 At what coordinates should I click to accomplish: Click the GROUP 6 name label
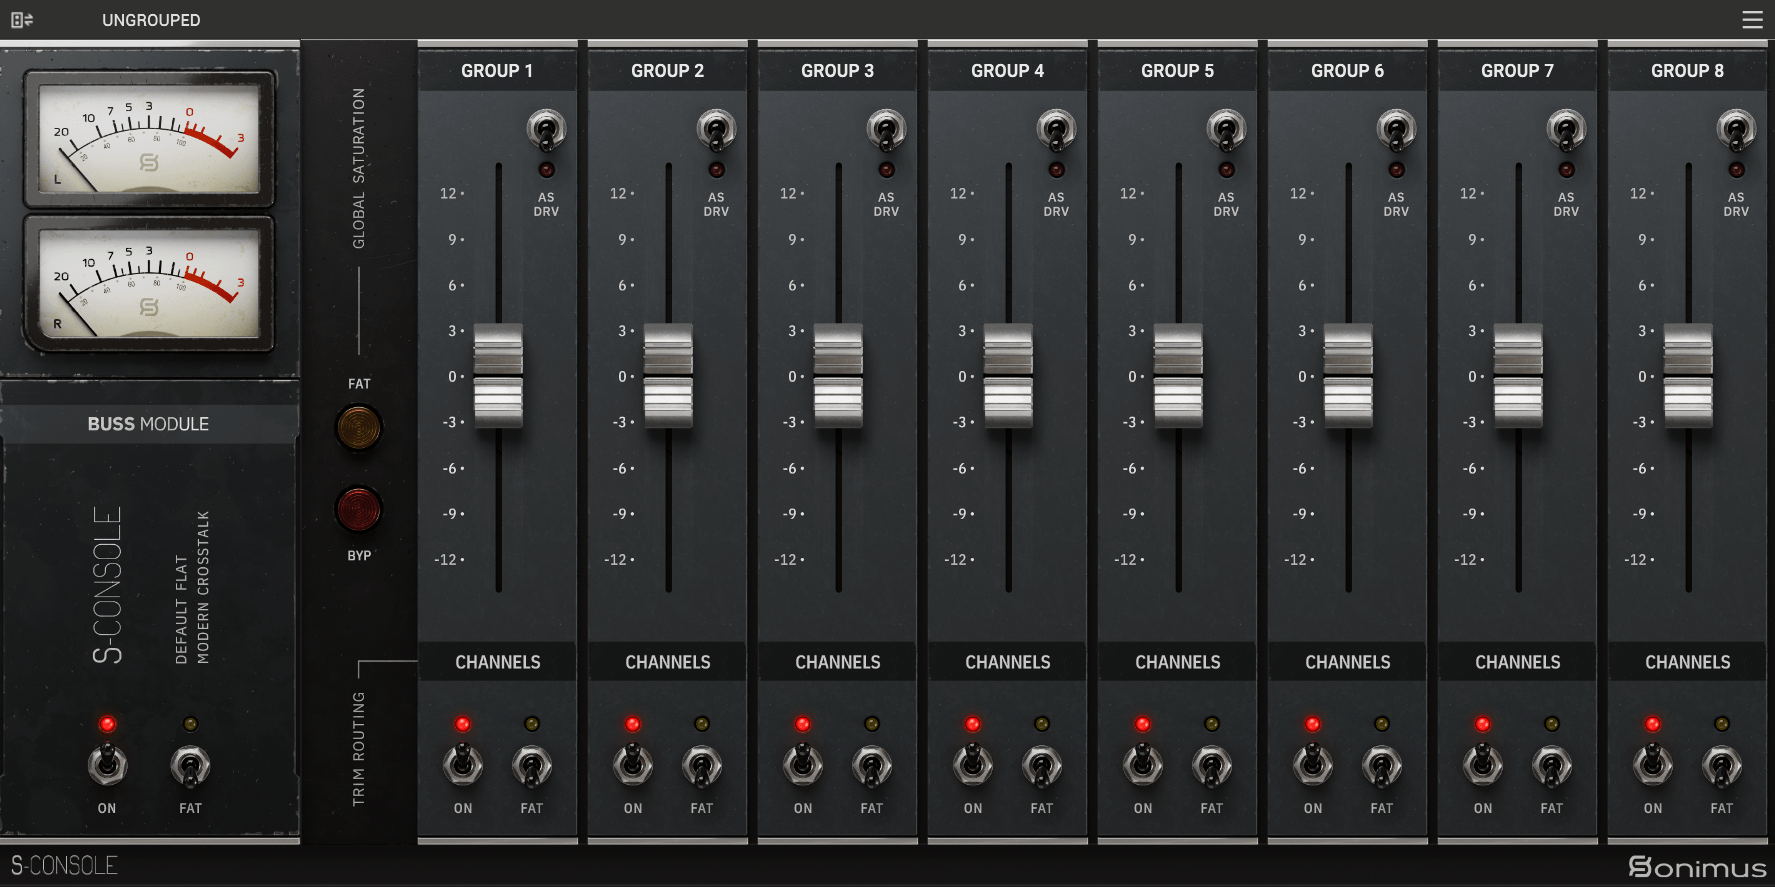(x=1347, y=71)
